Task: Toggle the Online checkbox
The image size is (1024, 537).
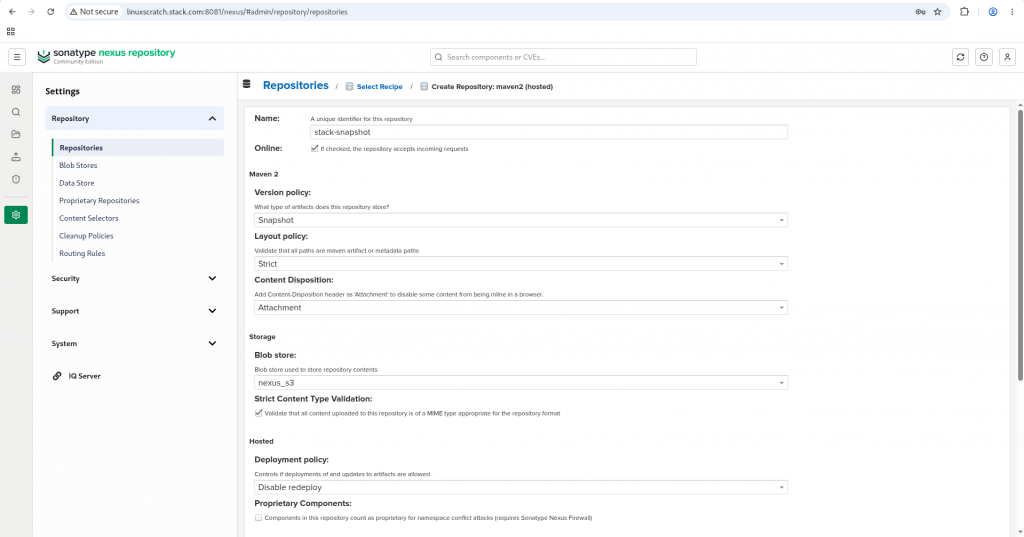Action: point(315,148)
